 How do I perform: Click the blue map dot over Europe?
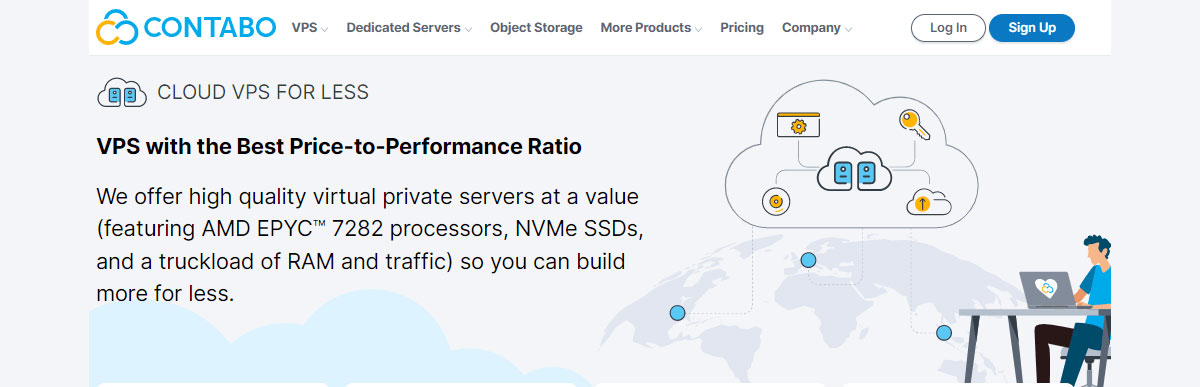point(808,261)
